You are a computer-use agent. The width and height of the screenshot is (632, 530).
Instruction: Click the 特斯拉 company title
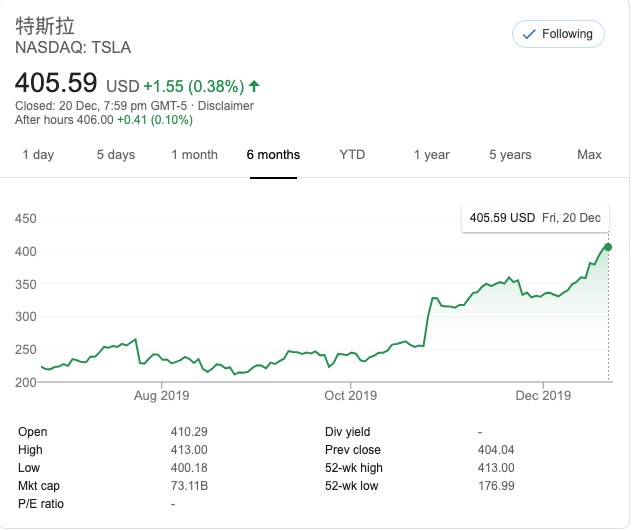[x=45, y=26]
